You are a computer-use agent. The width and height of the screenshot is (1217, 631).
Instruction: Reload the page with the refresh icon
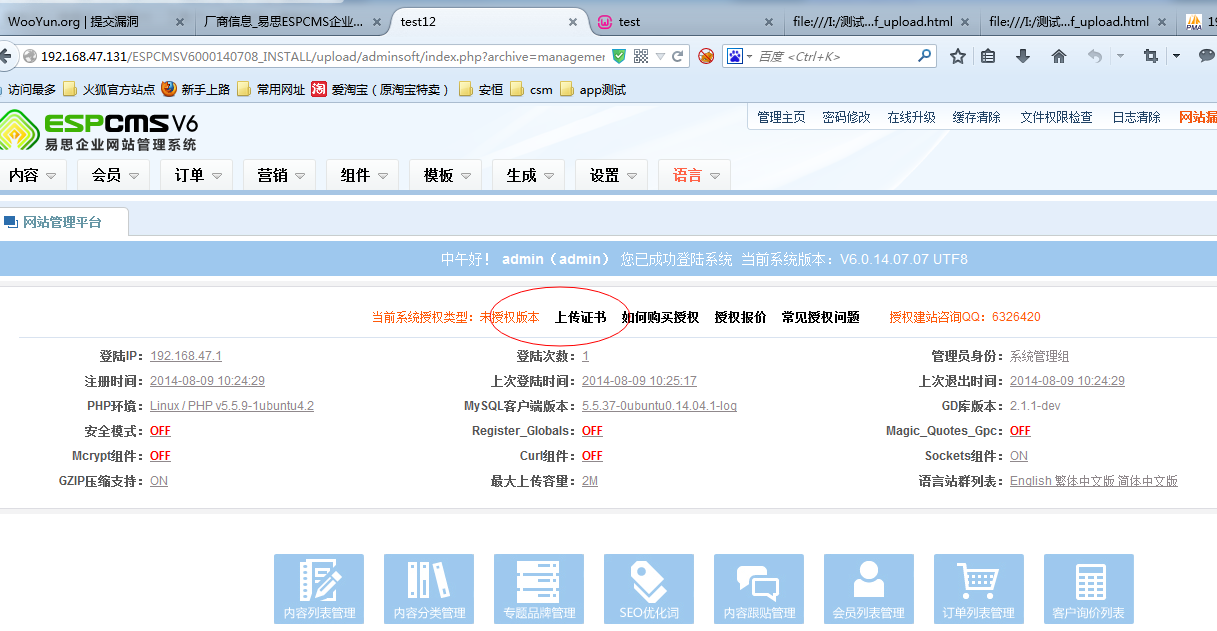pos(677,56)
